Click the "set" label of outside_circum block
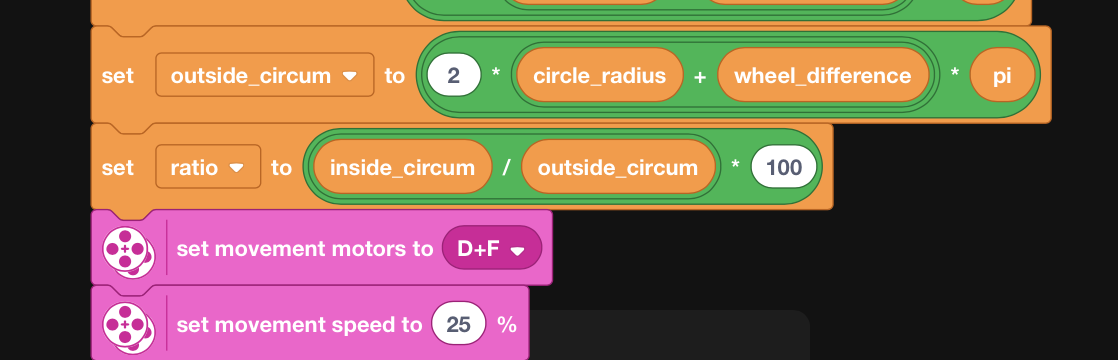The height and width of the screenshot is (360, 1118). click(118, 75)
